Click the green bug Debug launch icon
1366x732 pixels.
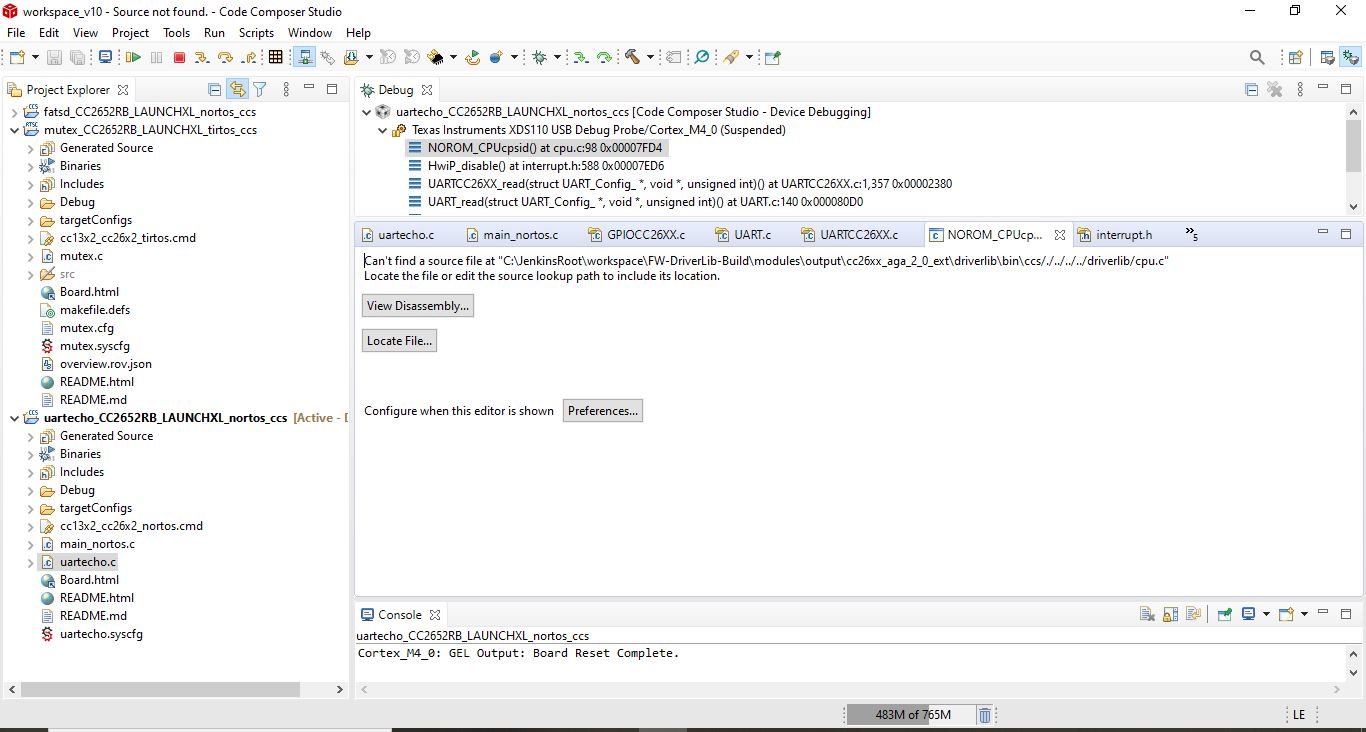click(540, 58)
